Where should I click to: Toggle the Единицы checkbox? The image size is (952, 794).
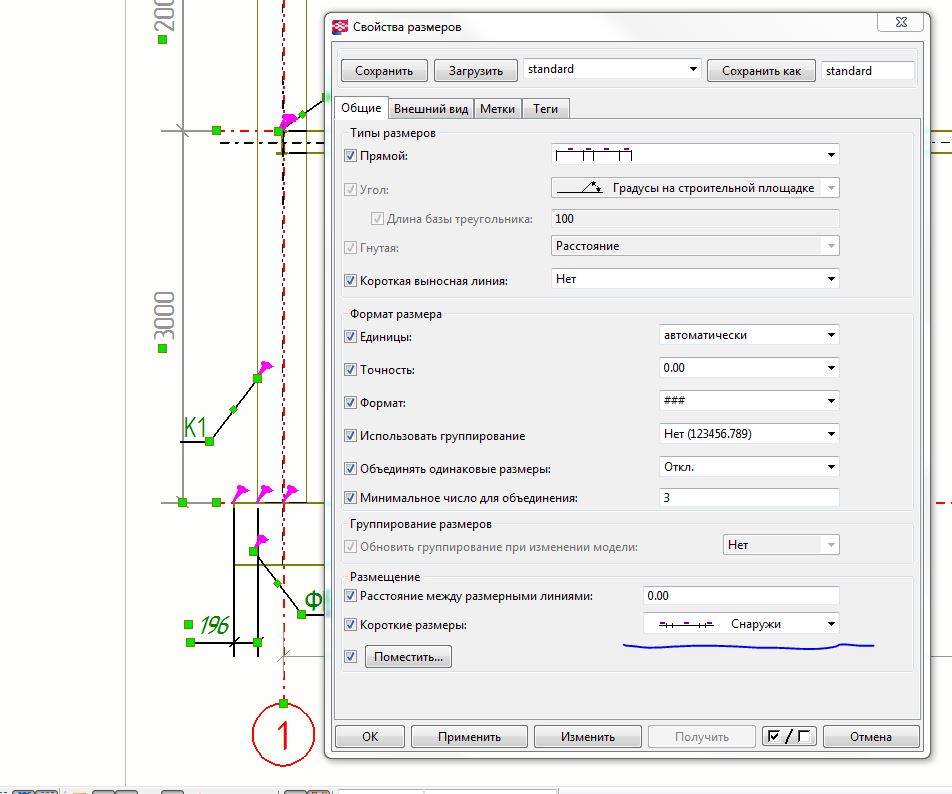350,337
